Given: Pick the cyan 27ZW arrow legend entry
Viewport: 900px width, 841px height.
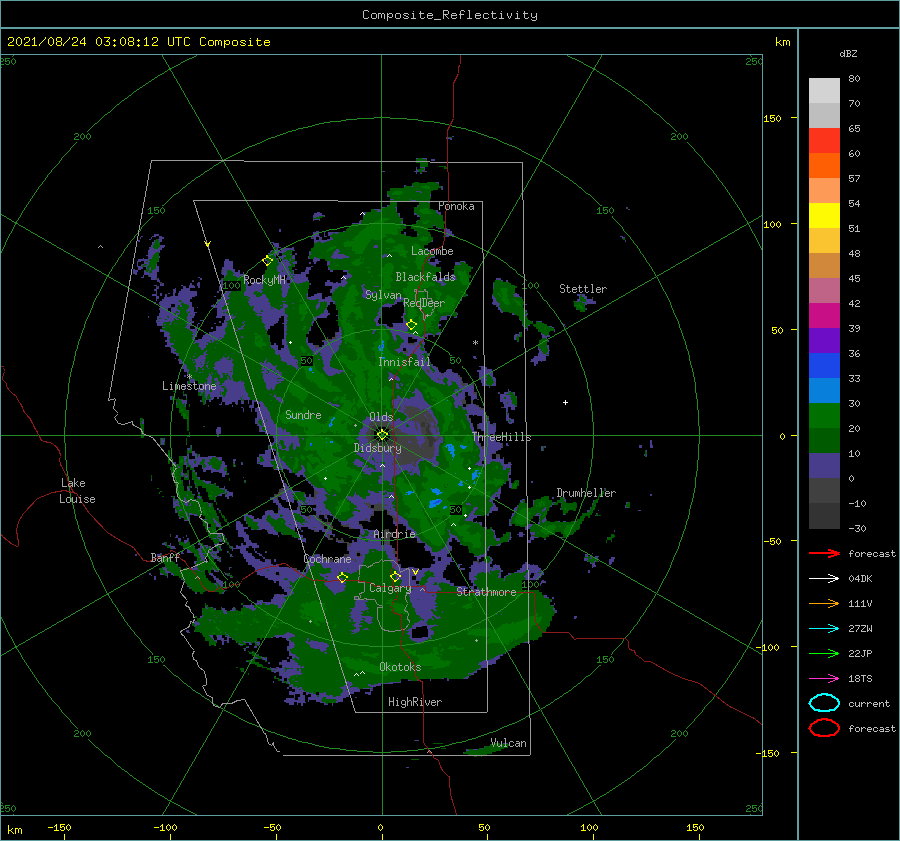Looking at the screenshot, I should click(824, 629).
